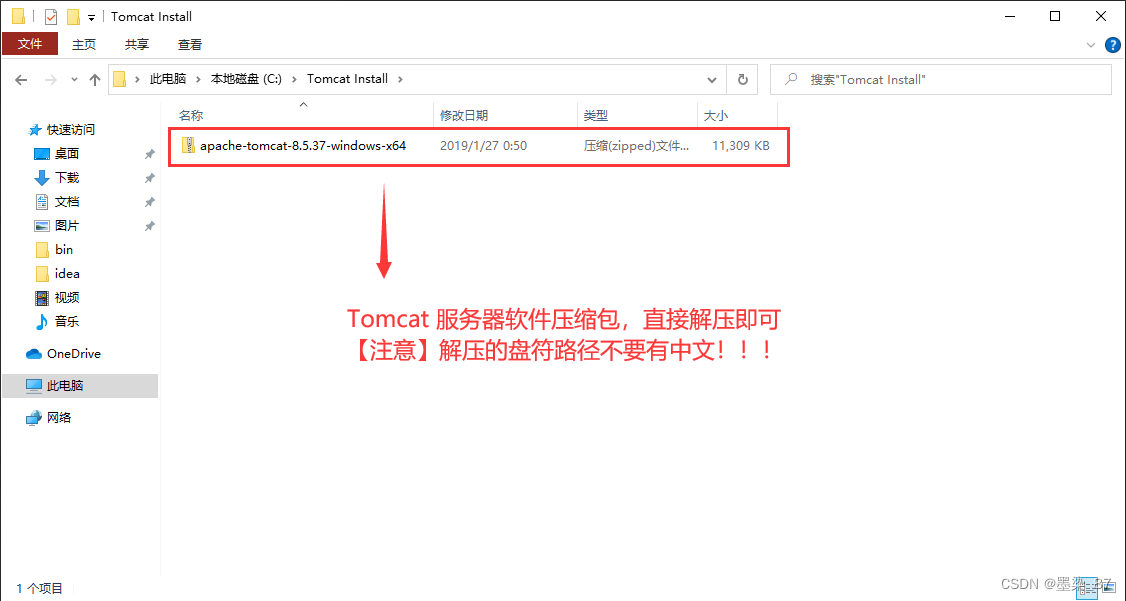Switch to the 主页 ribbon tab
This screenshot has height=601, width=1126.
[x=83, y=44]
